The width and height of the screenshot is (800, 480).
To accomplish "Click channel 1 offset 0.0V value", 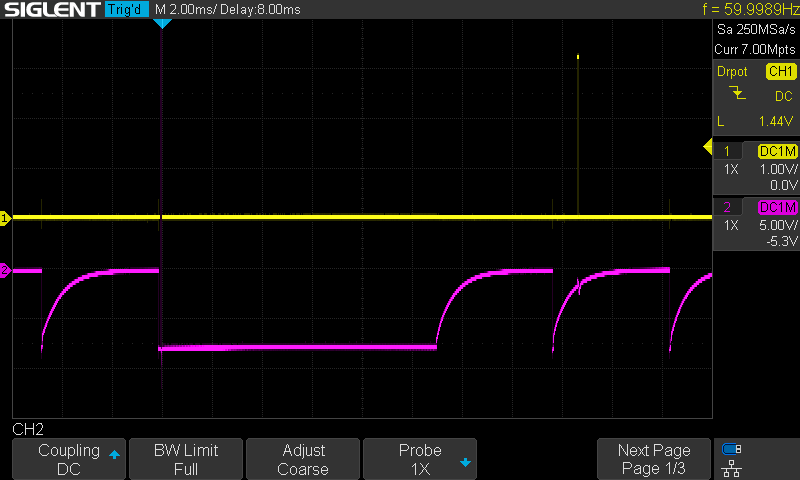I will click(x=784, y=185).
